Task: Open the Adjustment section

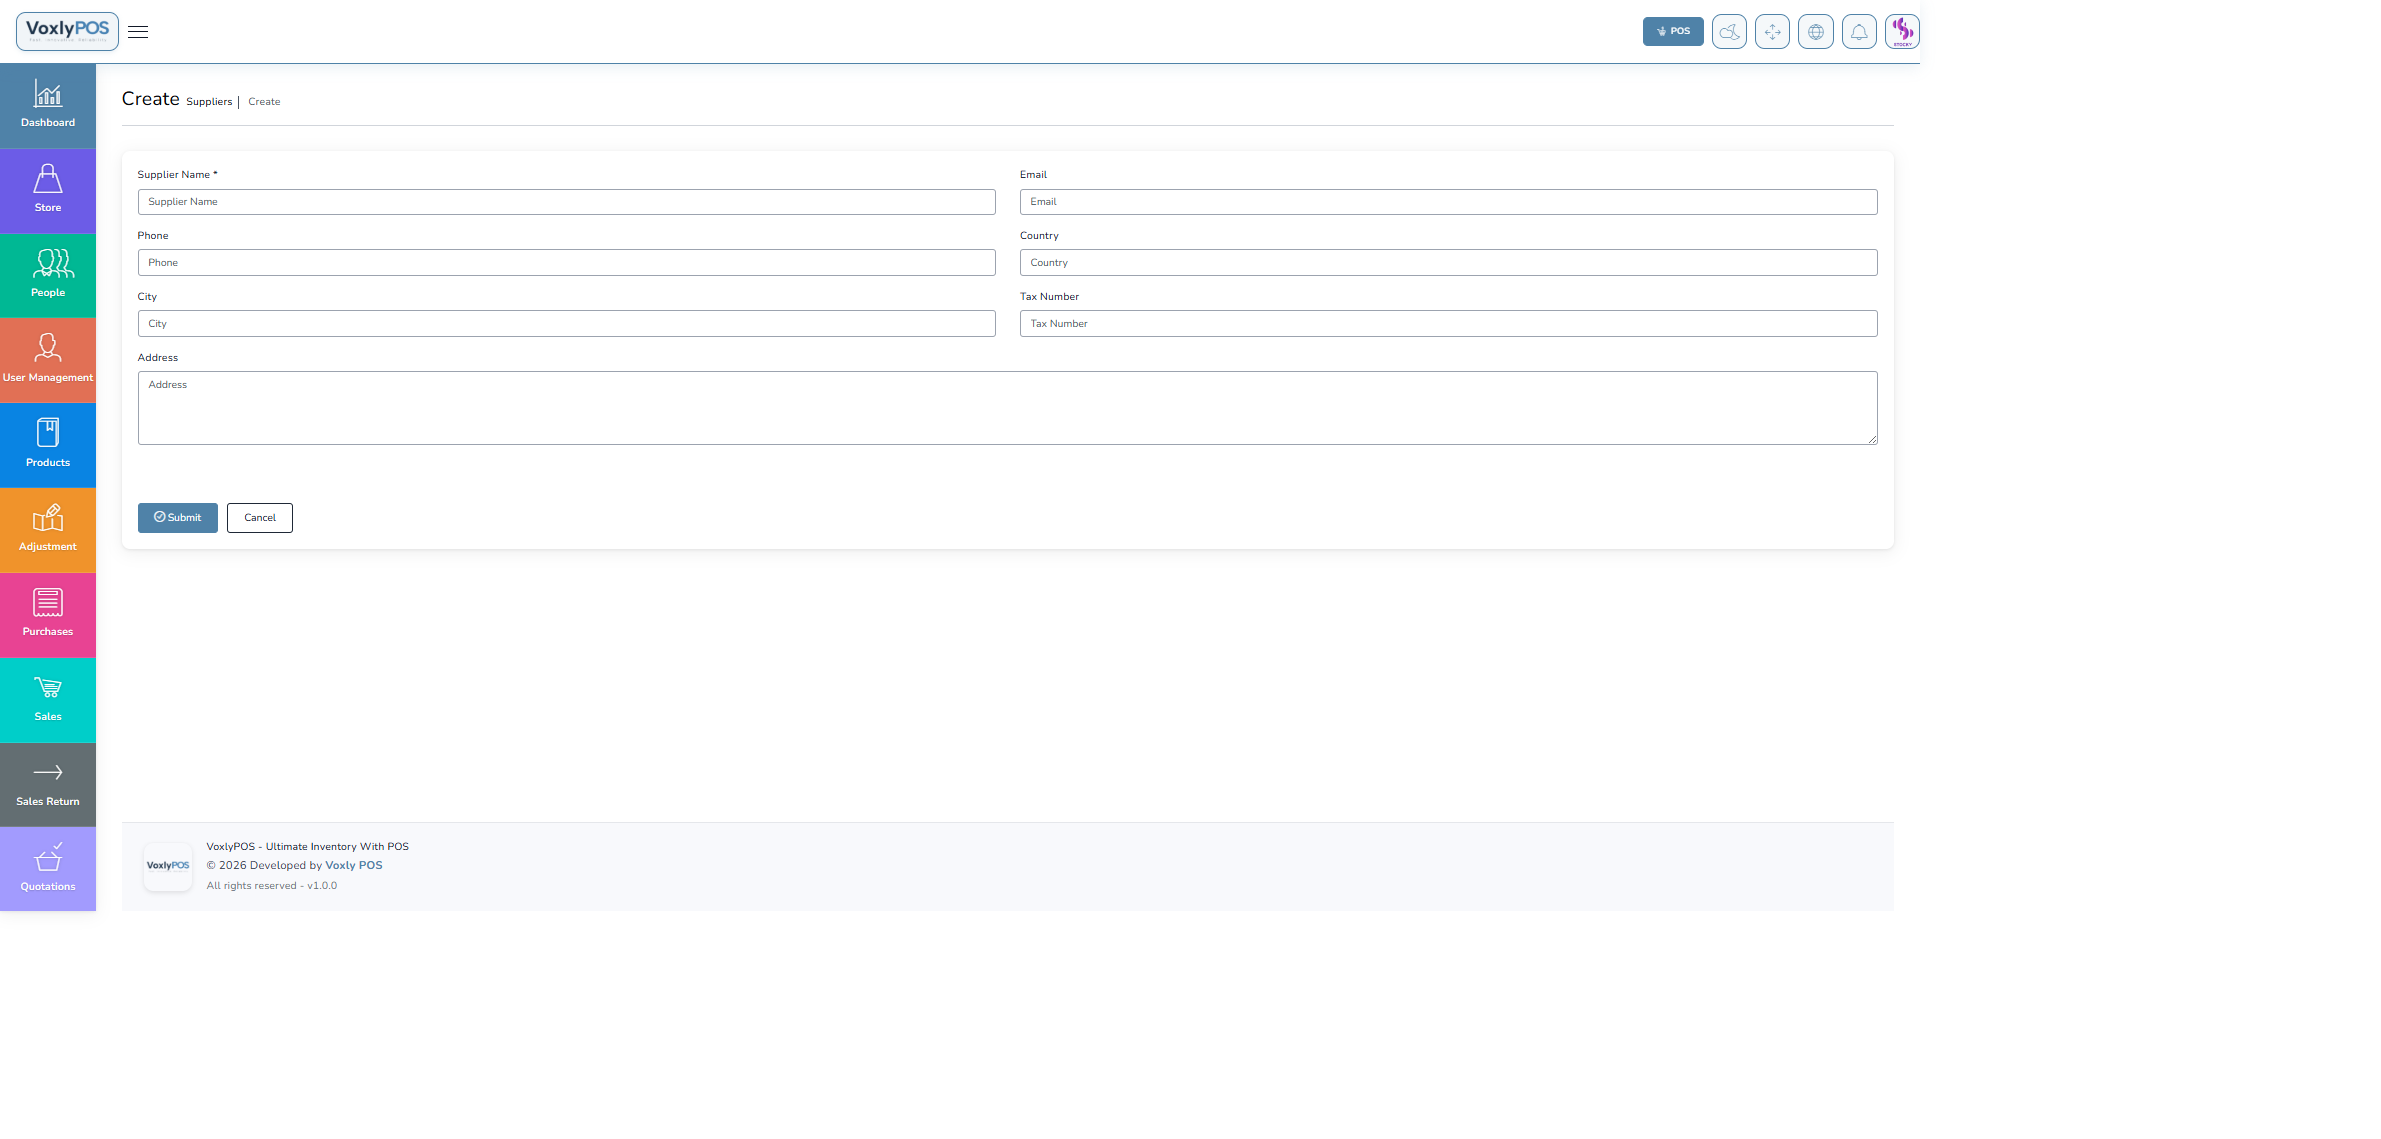Action: [47, 529]
